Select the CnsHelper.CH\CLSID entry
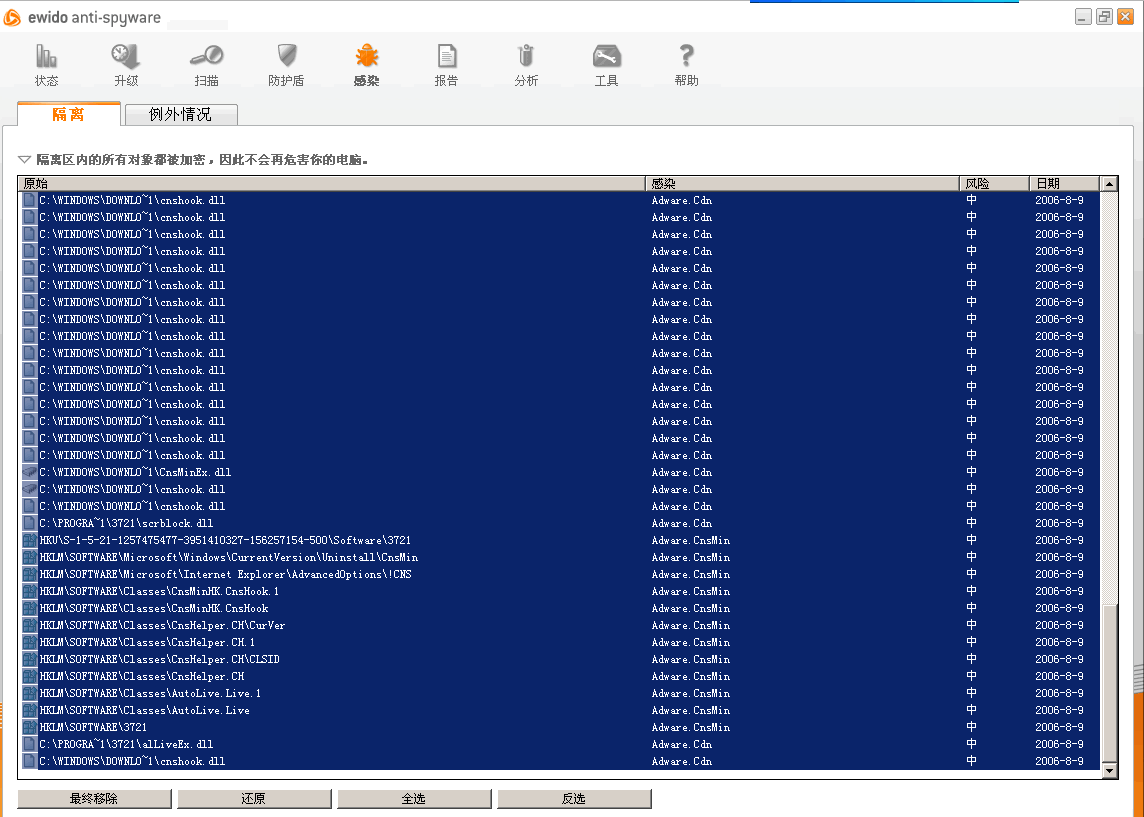This screenshot has width=1144, height=817. [x=560, y=659]
